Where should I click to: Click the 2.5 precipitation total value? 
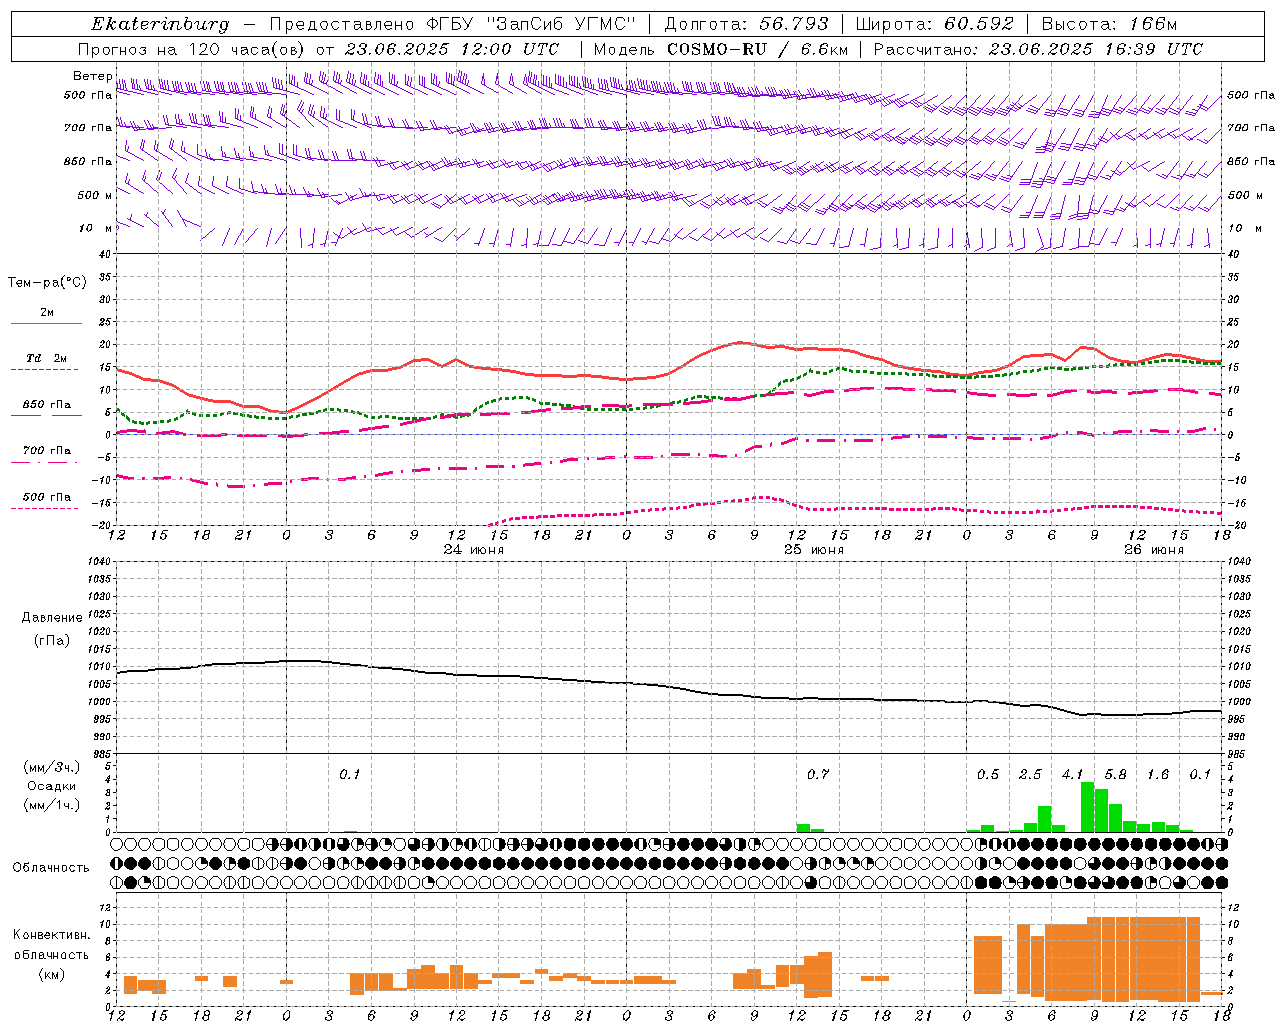coord(1030,775)
